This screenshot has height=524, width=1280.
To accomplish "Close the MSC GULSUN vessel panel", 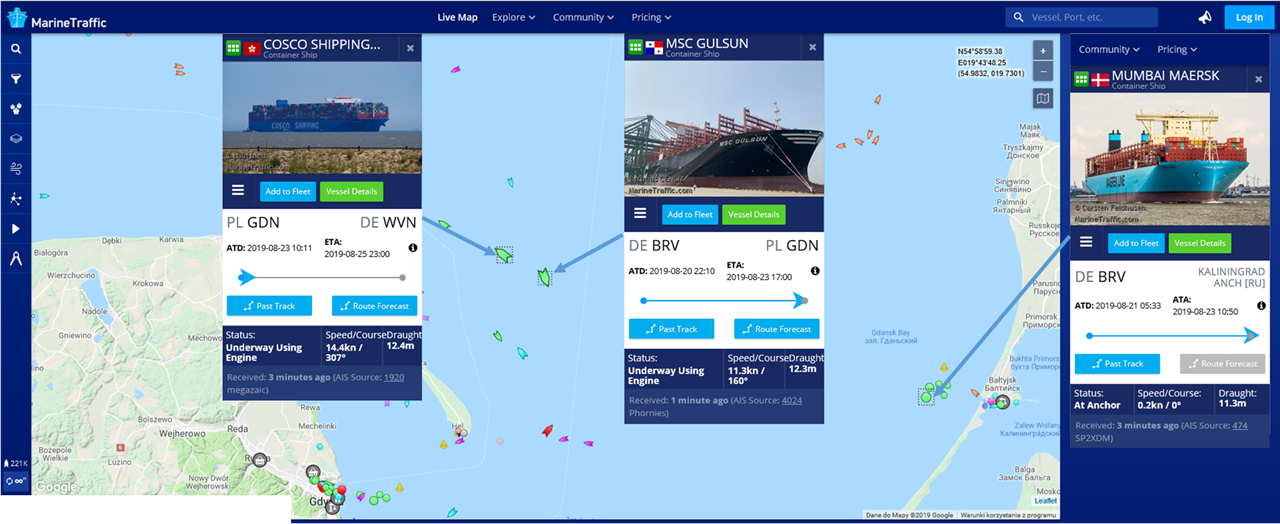I will tap(812, 47).
